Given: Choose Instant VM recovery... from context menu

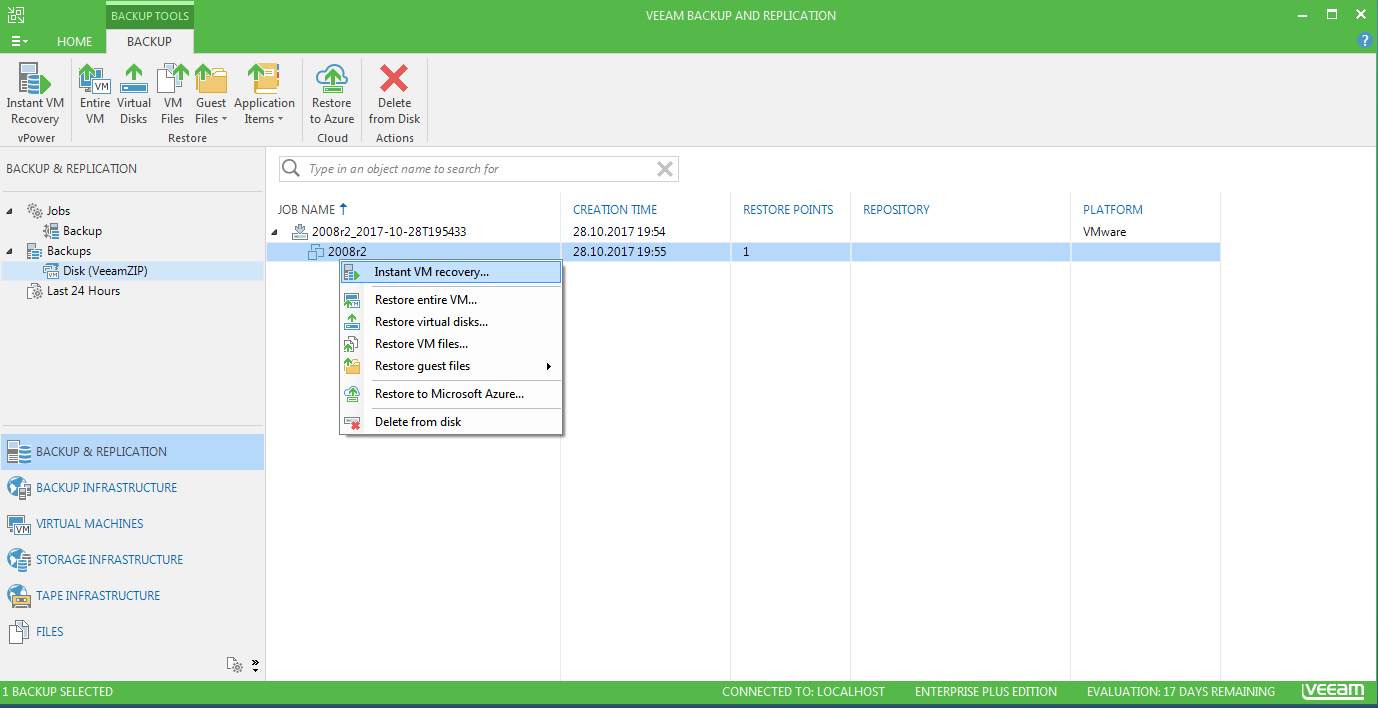Looking at the screenshot, I should 450,272.
